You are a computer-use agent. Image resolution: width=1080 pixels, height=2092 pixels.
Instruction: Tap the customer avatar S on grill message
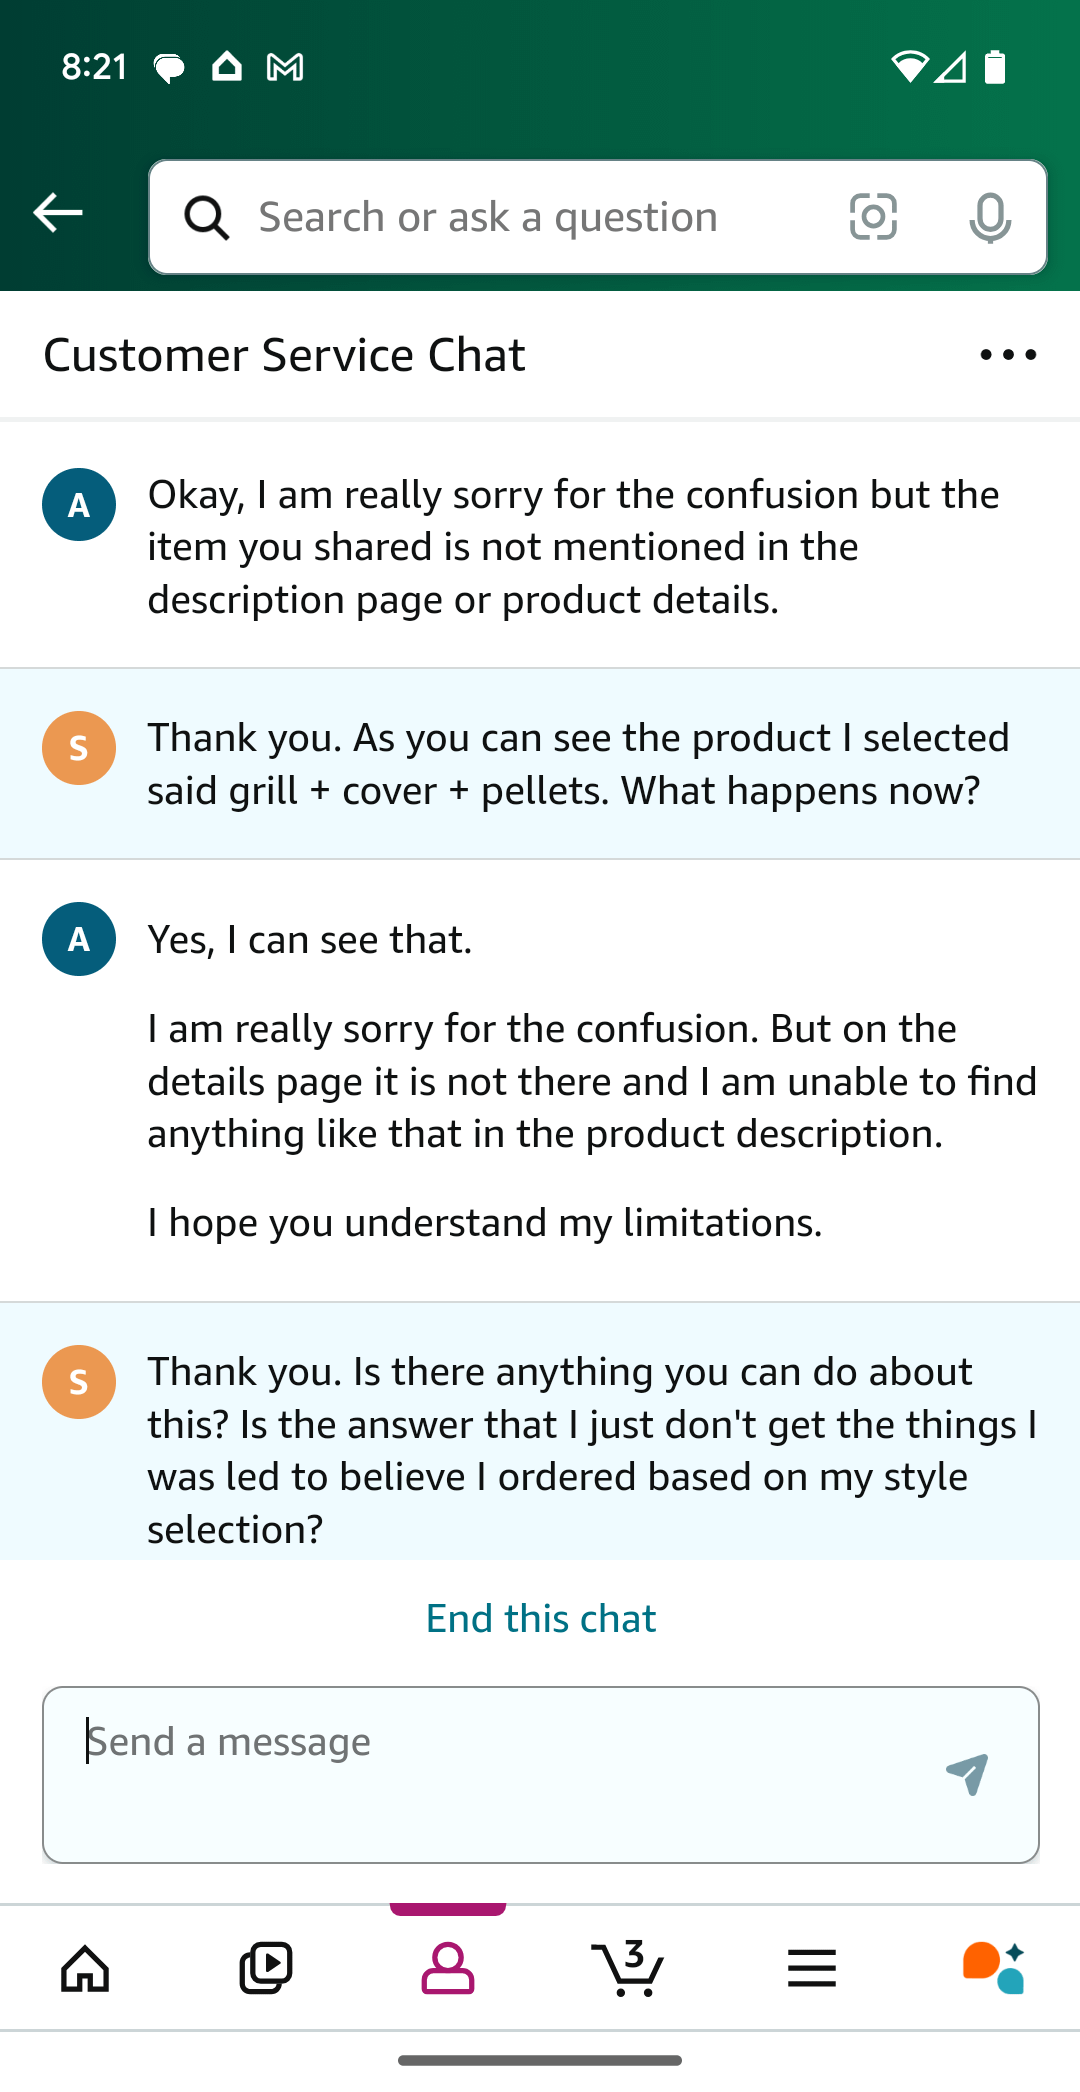[79, 748]
